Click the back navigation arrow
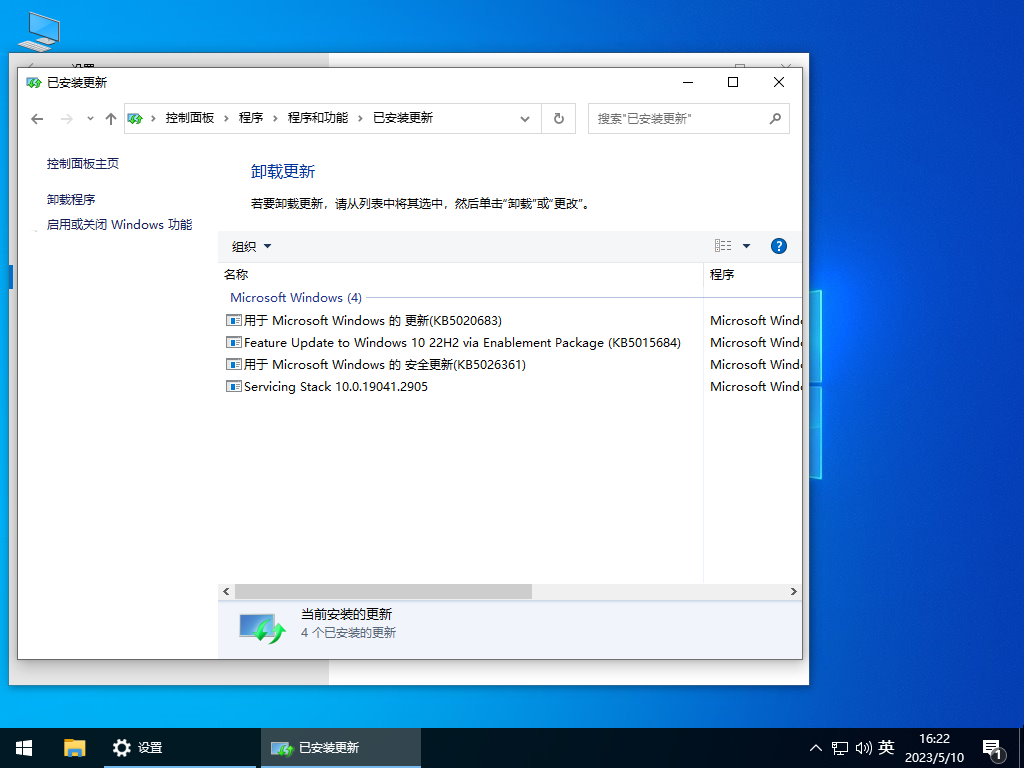The height and width of the screenshot is (768, 1024). point(37,118)
